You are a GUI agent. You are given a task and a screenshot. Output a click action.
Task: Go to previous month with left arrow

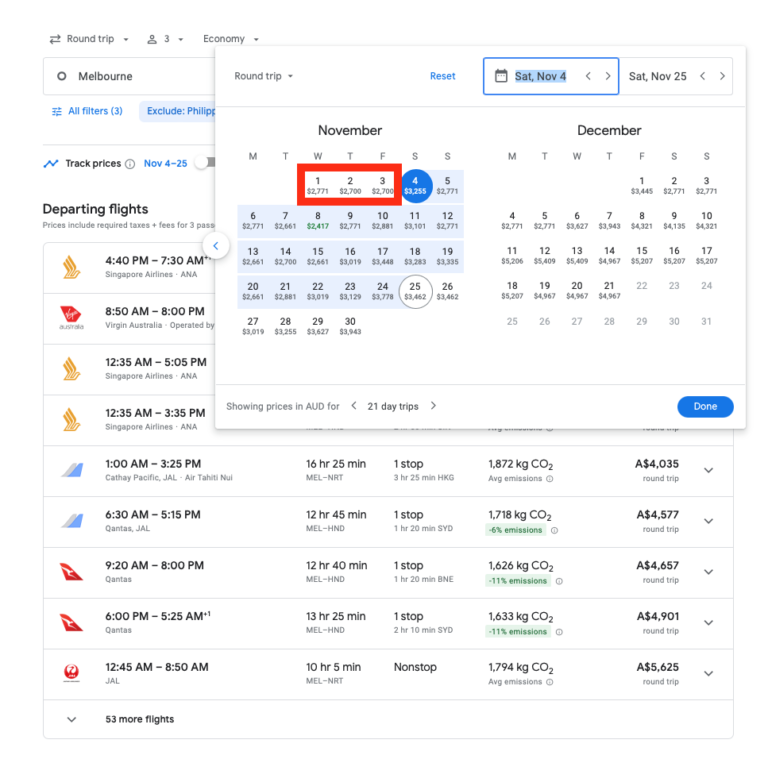coord(215,246)
